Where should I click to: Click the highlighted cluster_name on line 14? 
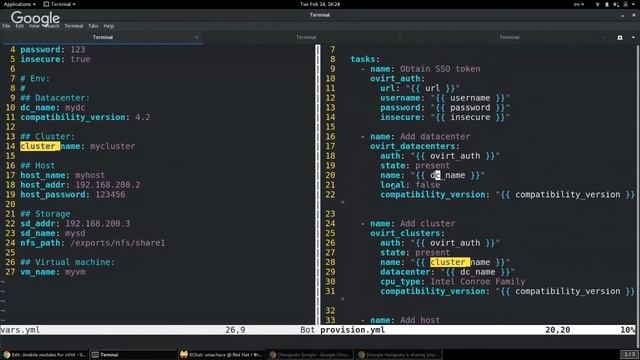pyautogui.click(x=40, y=146)
